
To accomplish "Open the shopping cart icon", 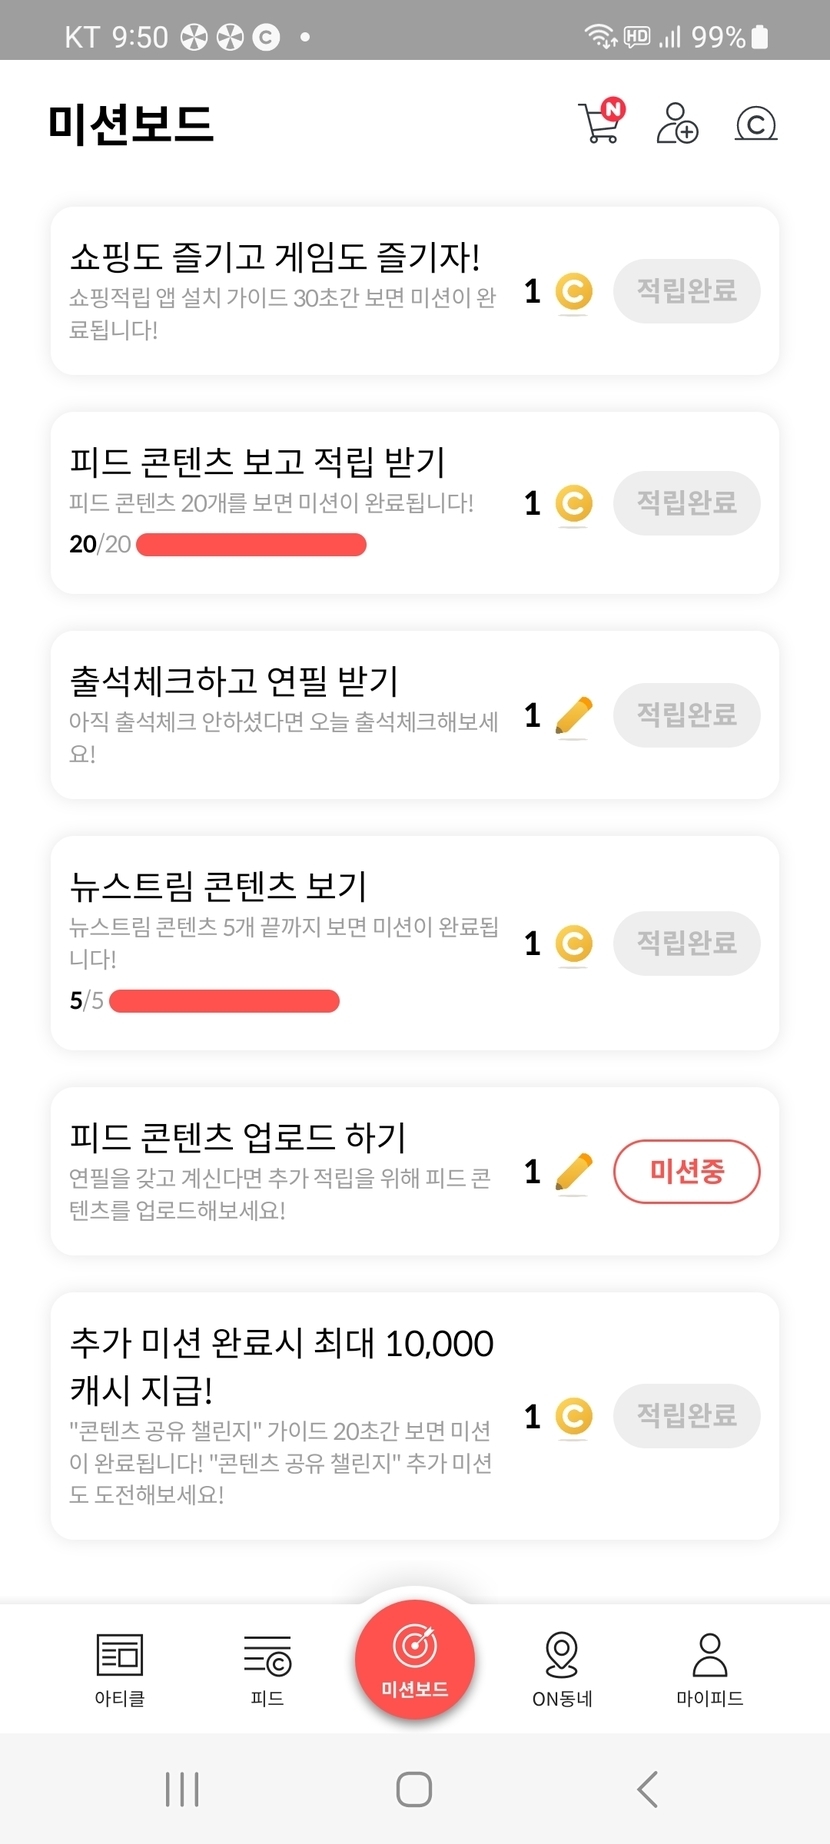I will point(600,124).
